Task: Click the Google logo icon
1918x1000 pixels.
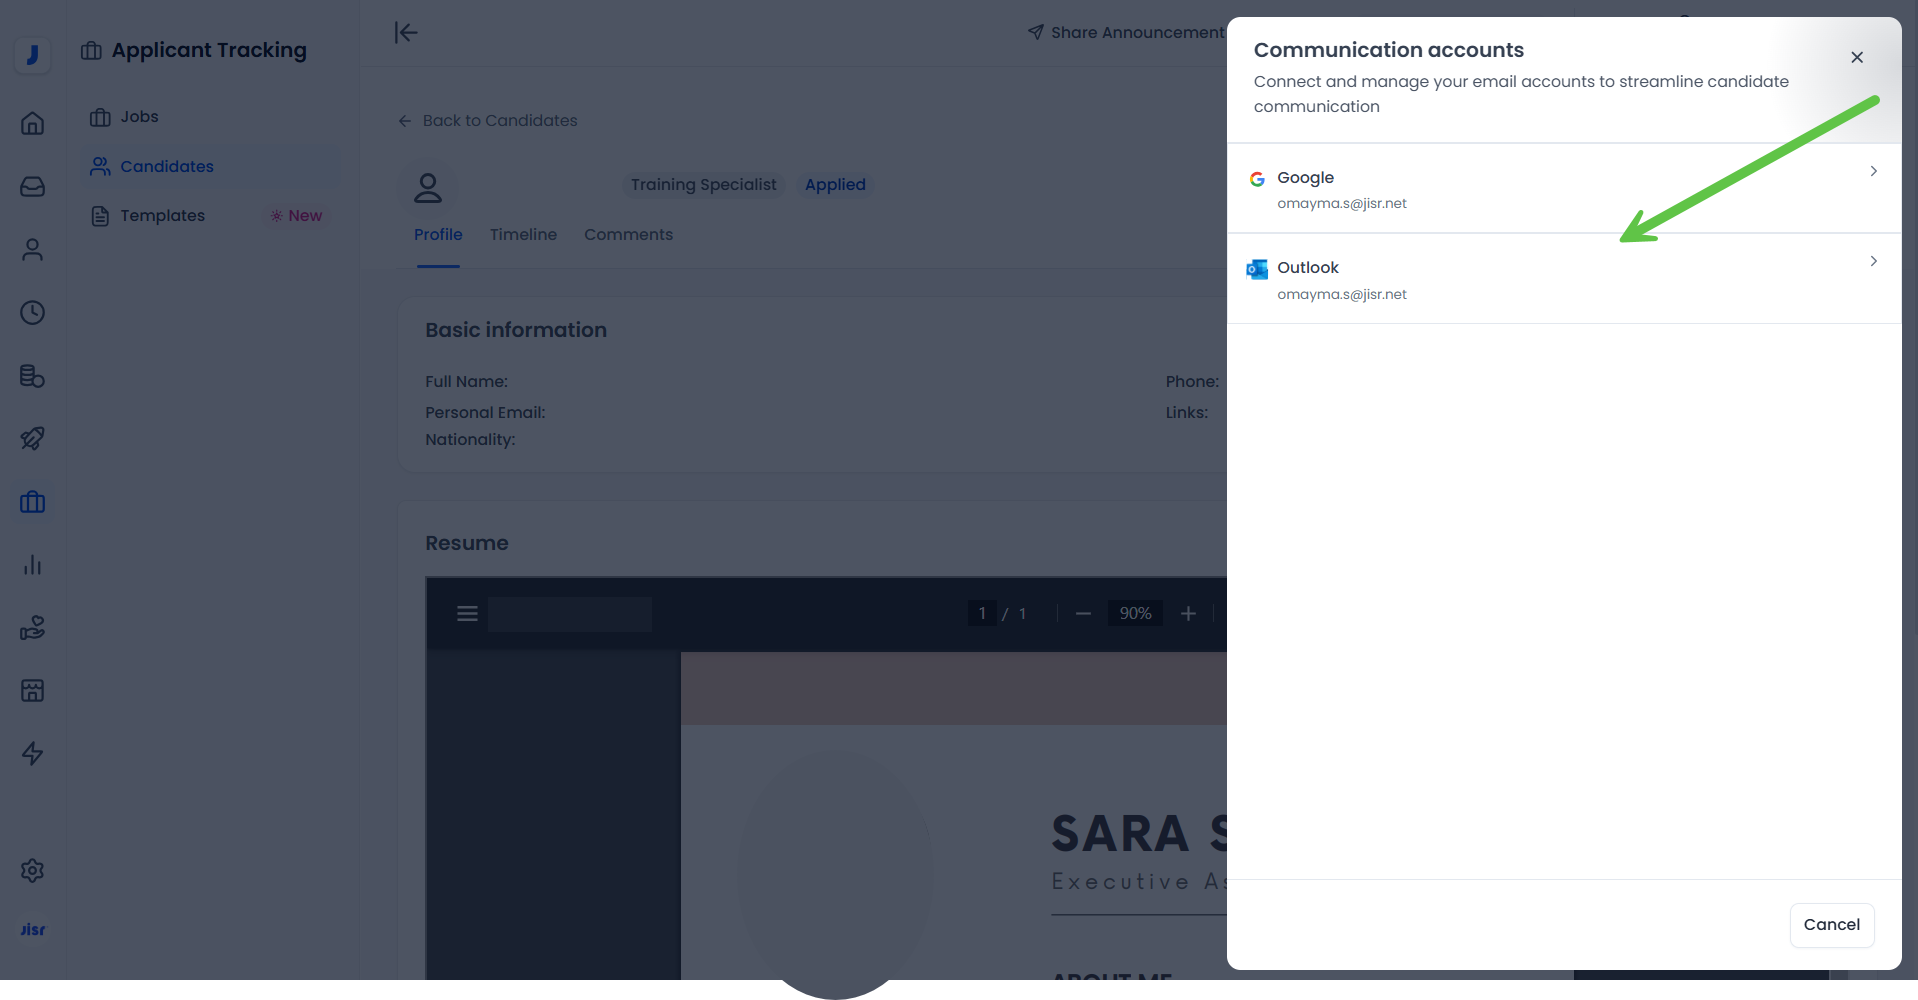Action: pos(1257,179)
